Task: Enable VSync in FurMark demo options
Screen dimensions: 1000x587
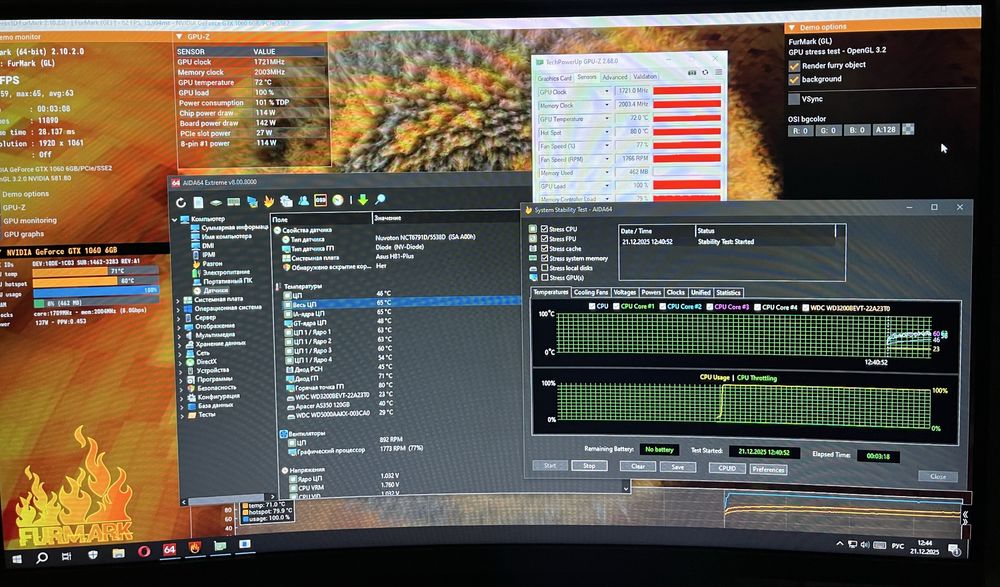Action: pos(794,99)
